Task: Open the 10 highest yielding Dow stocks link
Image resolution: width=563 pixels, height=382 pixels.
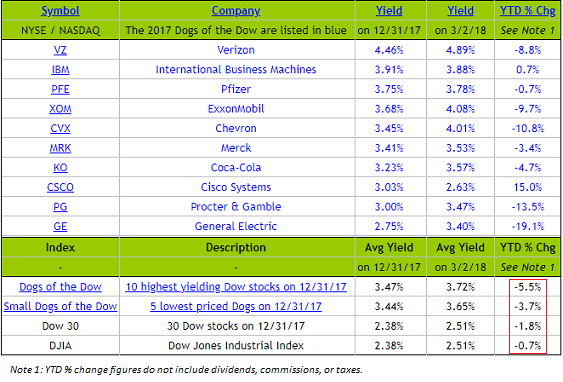Action: click(236, 287)
